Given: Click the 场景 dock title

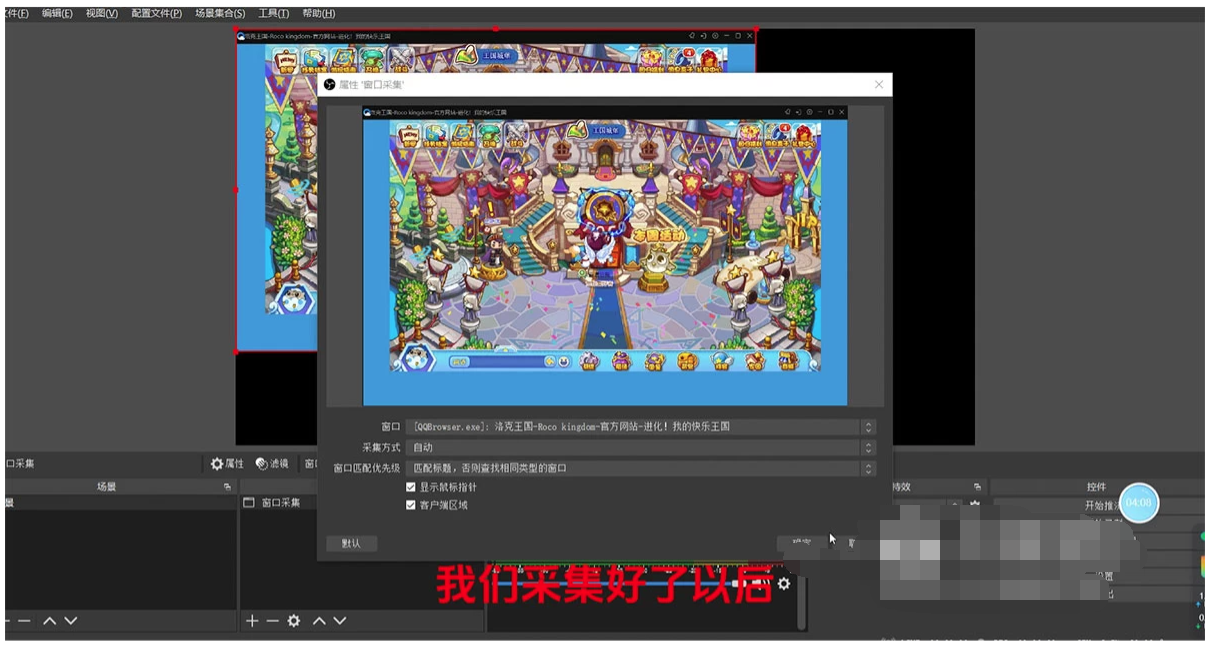Looking at the screenshot, I should tap(106, 487).
